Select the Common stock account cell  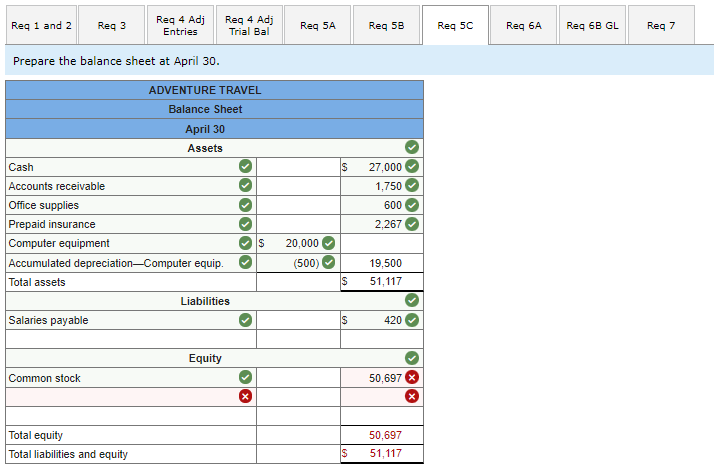tap(131, 378)
